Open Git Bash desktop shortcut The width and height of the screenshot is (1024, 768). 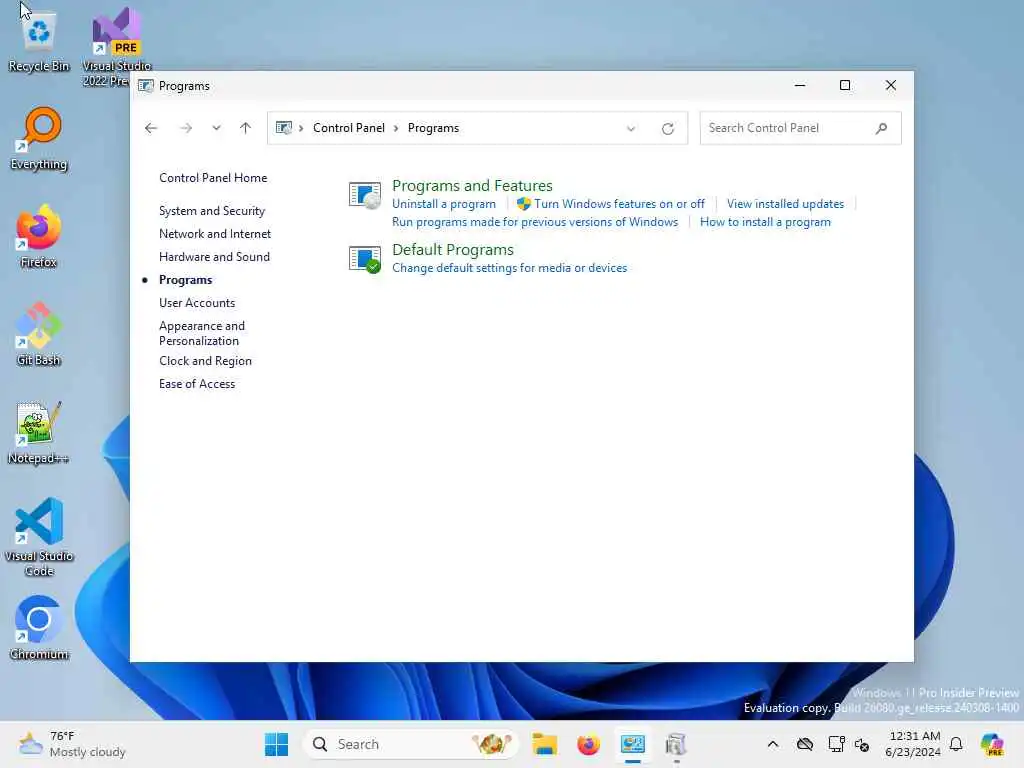tap(39, 334)
